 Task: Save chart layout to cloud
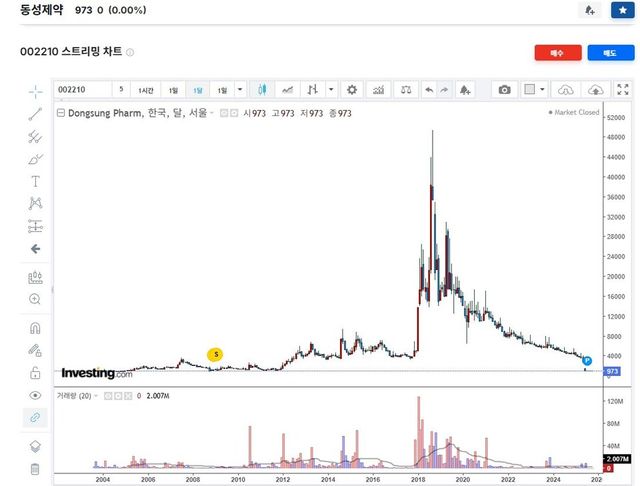(596, 89)
